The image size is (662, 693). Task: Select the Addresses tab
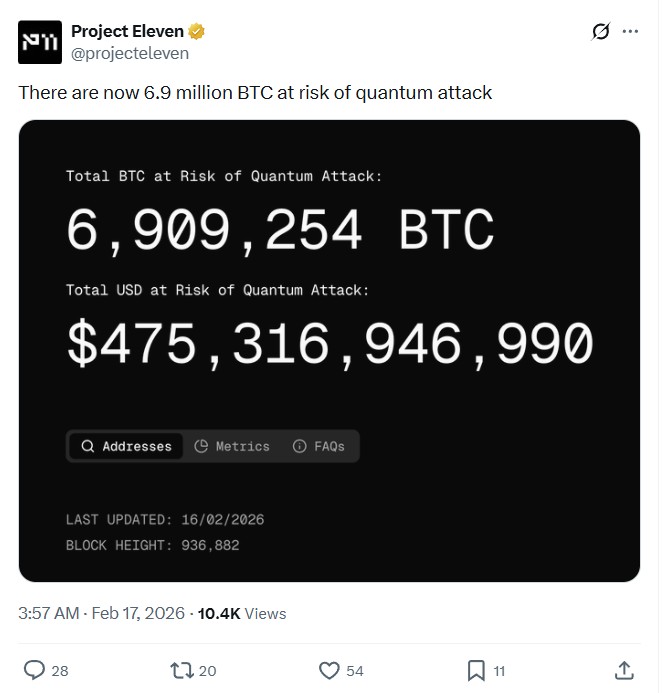pos(126,447)
